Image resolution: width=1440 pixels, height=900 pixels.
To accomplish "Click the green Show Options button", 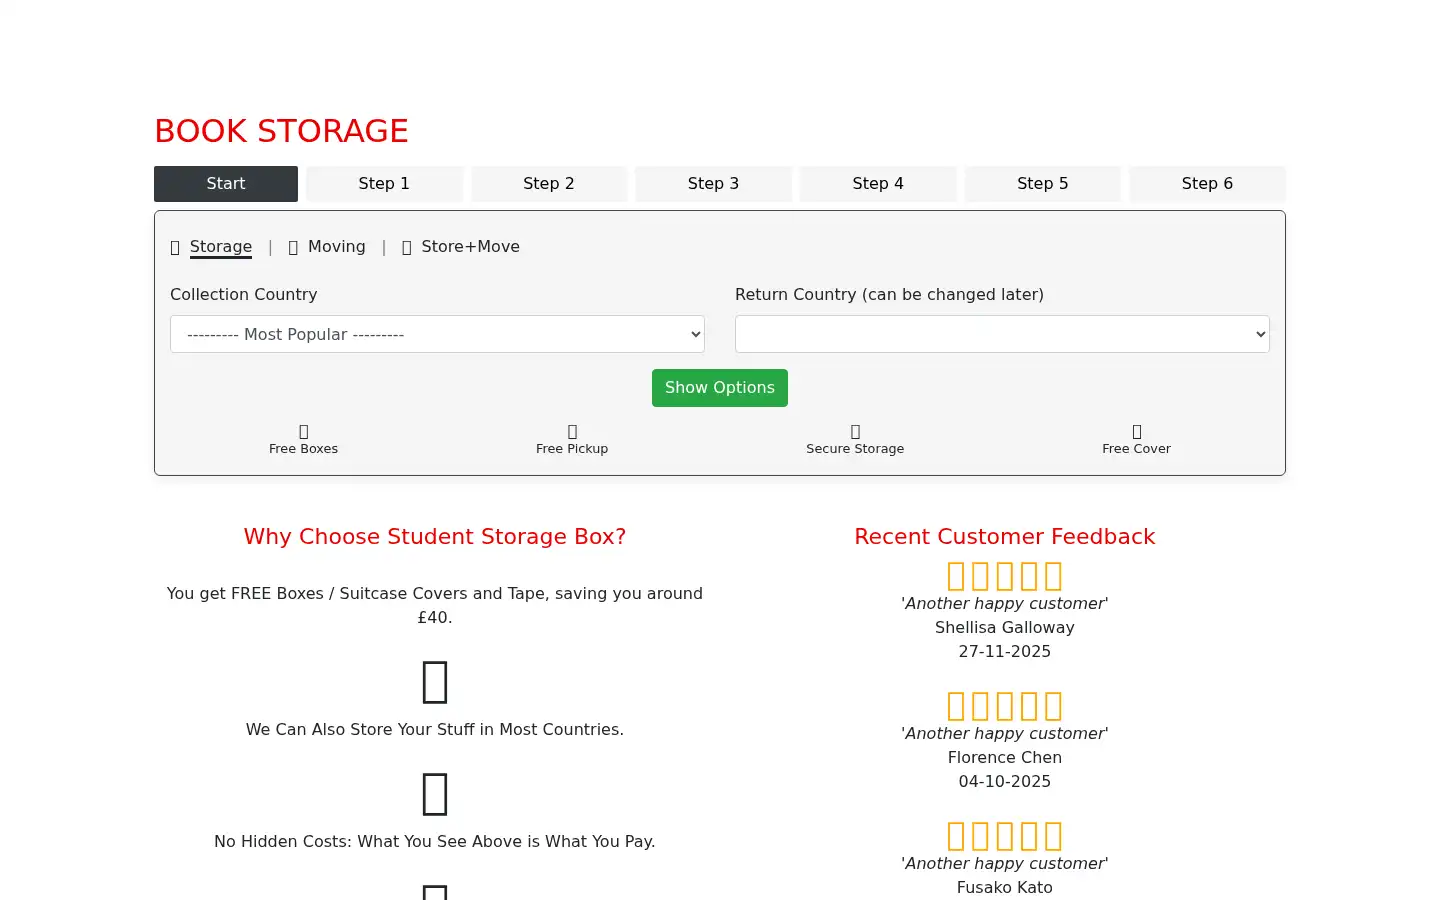I will (x=720, y=388).
